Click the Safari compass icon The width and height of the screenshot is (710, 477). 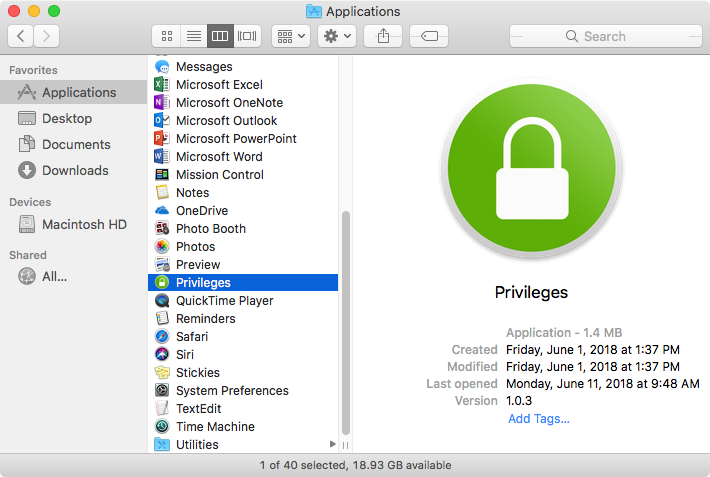162,337
